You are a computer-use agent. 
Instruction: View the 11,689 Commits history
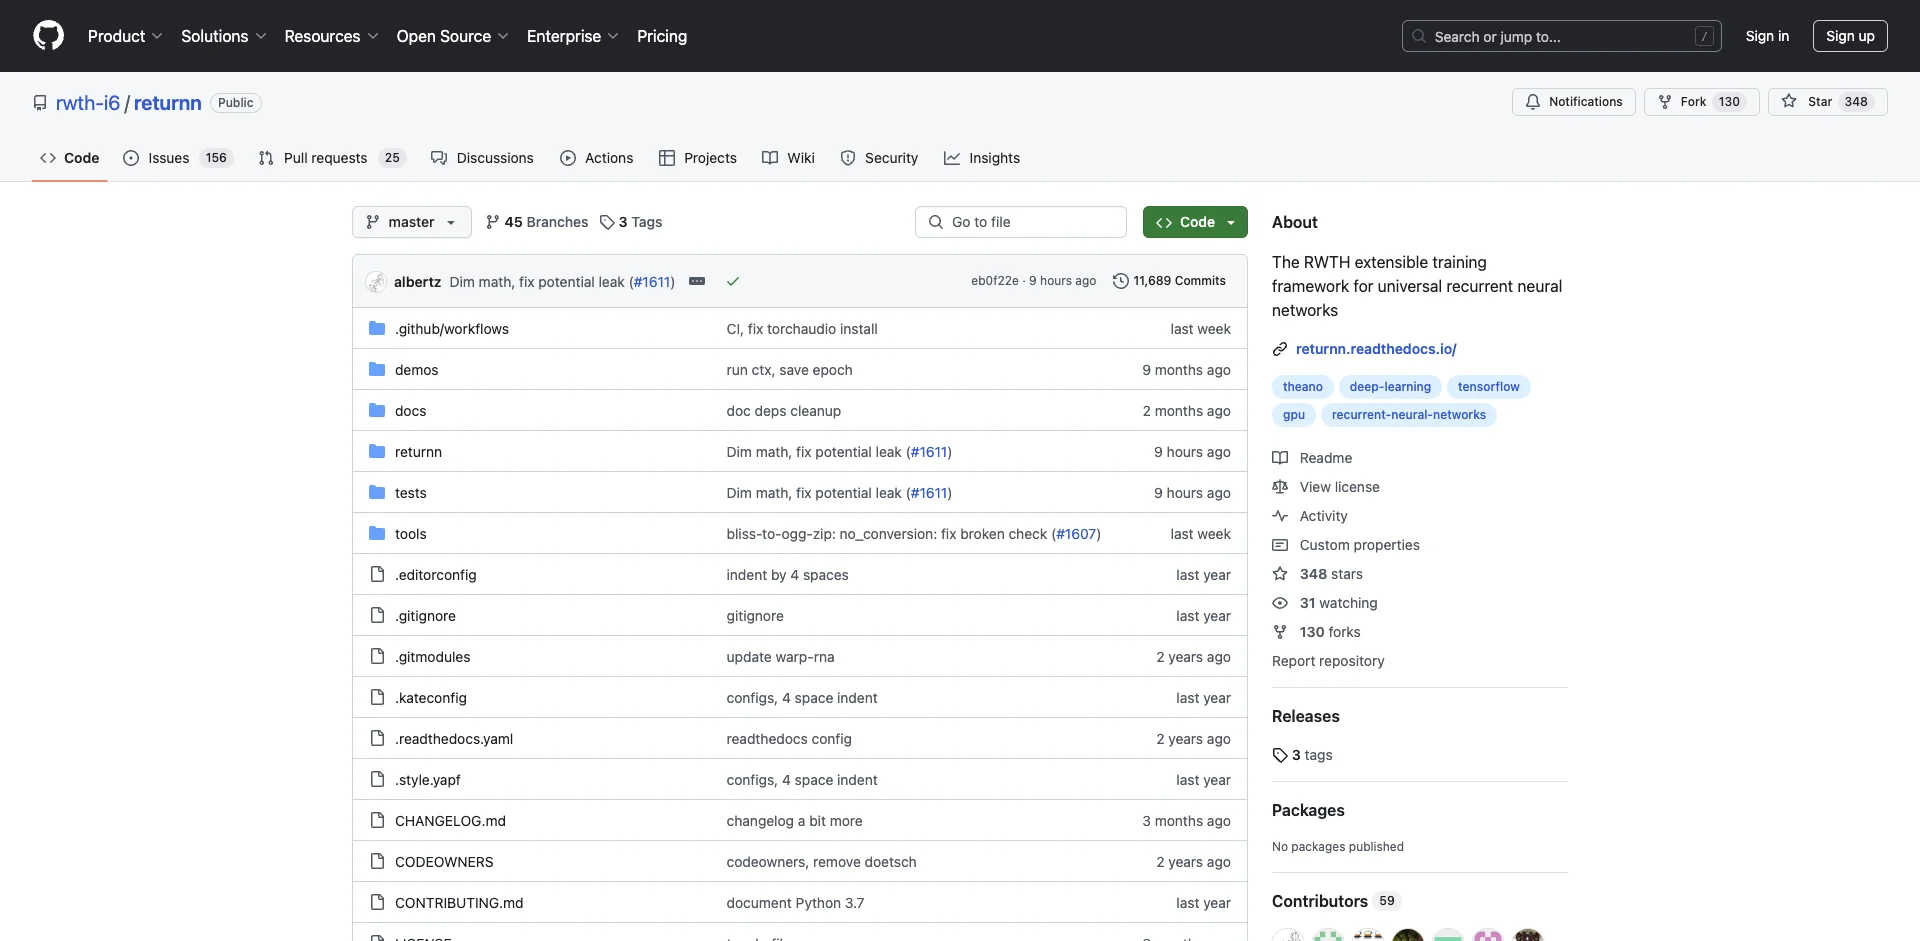pyautogui.click(x=1169, y=281)
